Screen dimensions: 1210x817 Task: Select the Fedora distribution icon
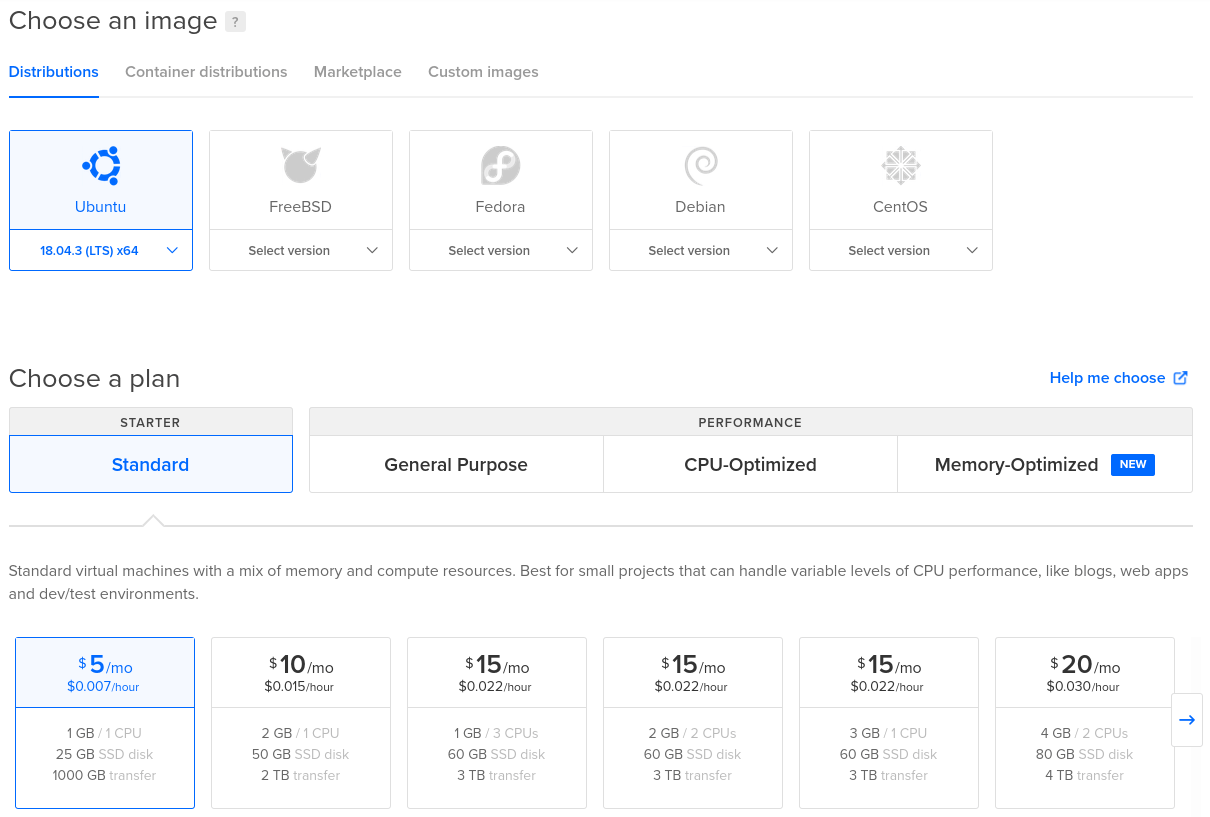coord(500,165)
